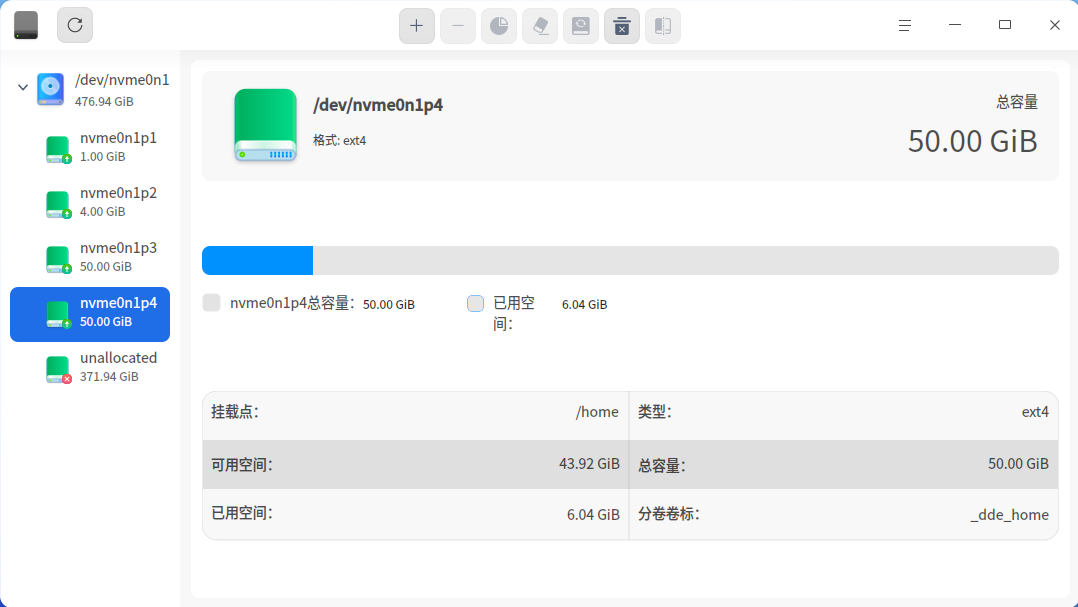1078x607 pixels.
Task: Select partition nvme0n1p3 in sidebar
Action: 90,257
